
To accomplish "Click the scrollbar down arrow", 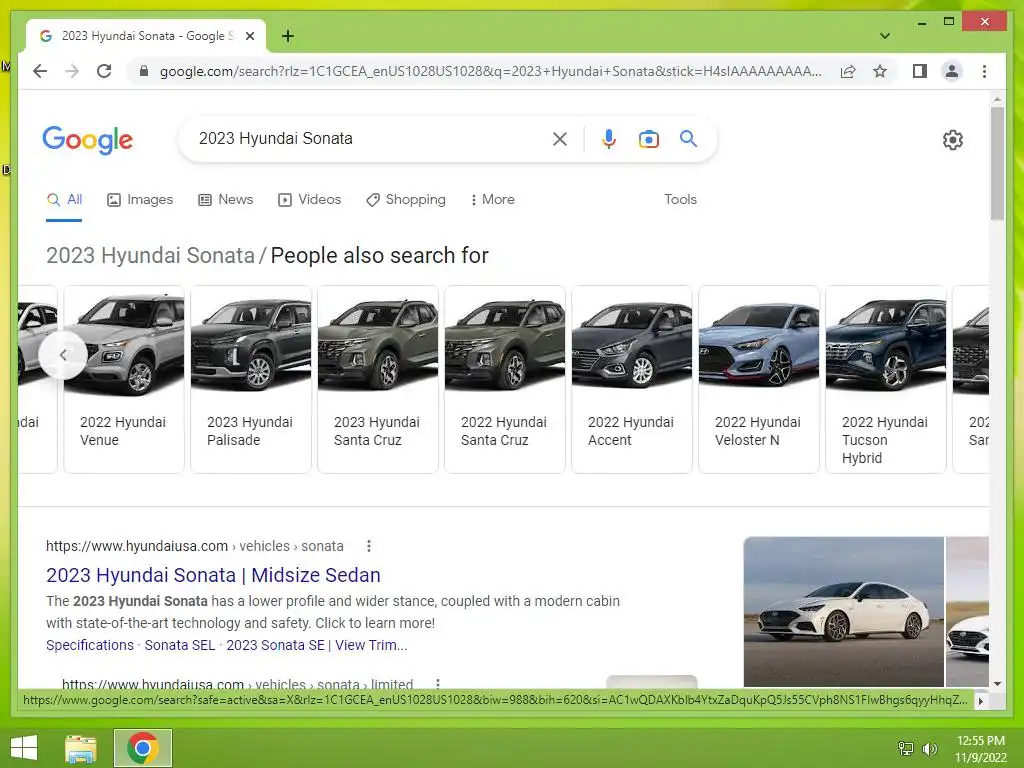I will tap(997, 684).
